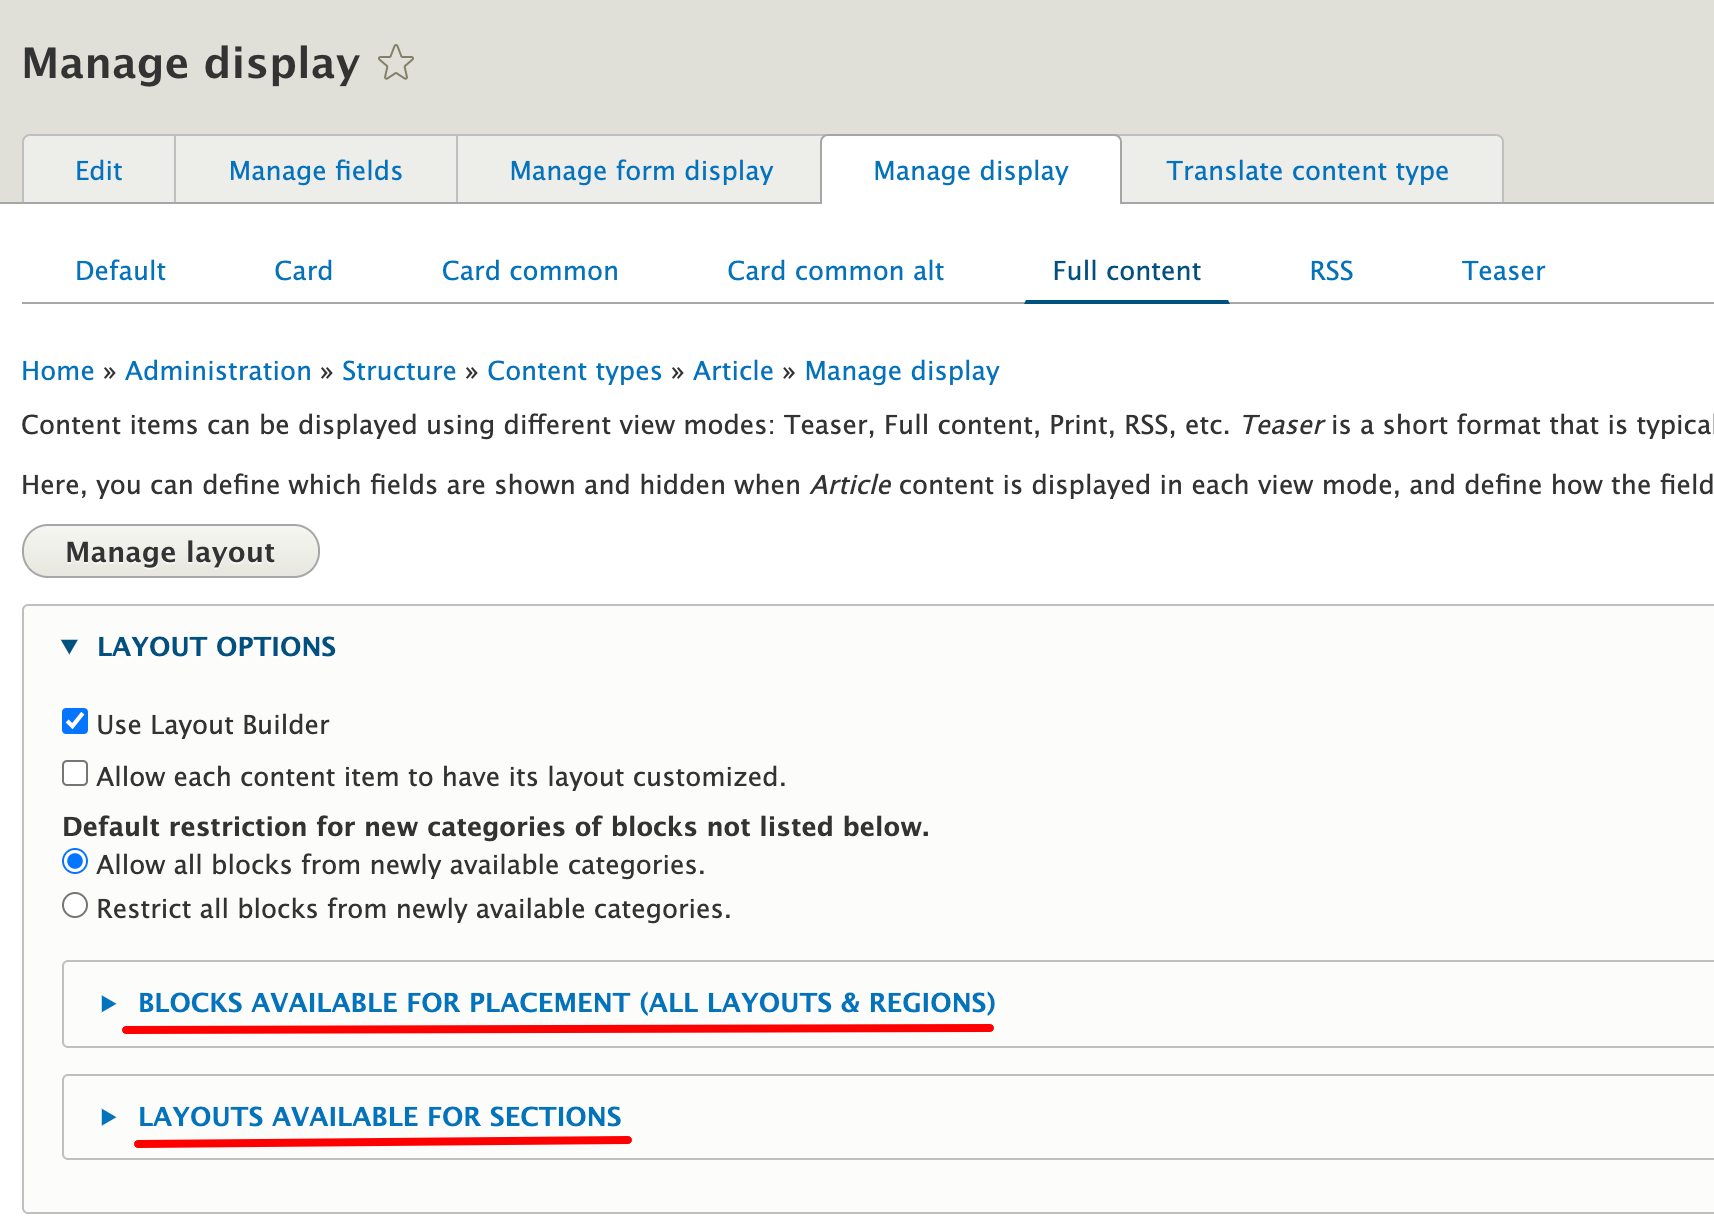Viewport: 1714px width, 1230px height.
Task: Switch to the RSS view mode
Action: click(1331, 270)
